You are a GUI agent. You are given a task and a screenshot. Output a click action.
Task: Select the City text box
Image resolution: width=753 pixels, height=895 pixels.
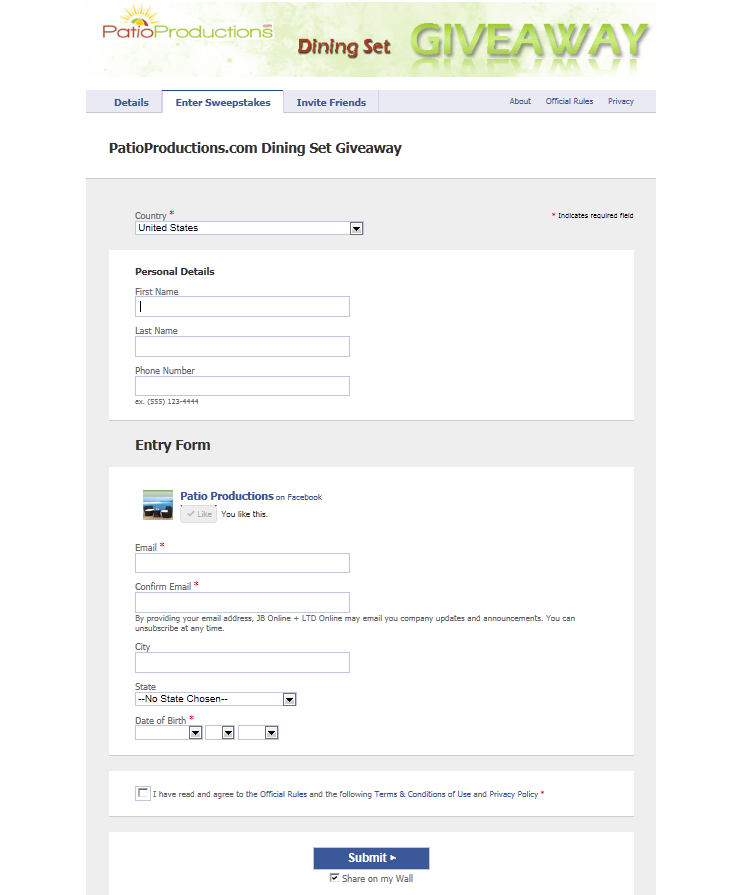(242, 662)
